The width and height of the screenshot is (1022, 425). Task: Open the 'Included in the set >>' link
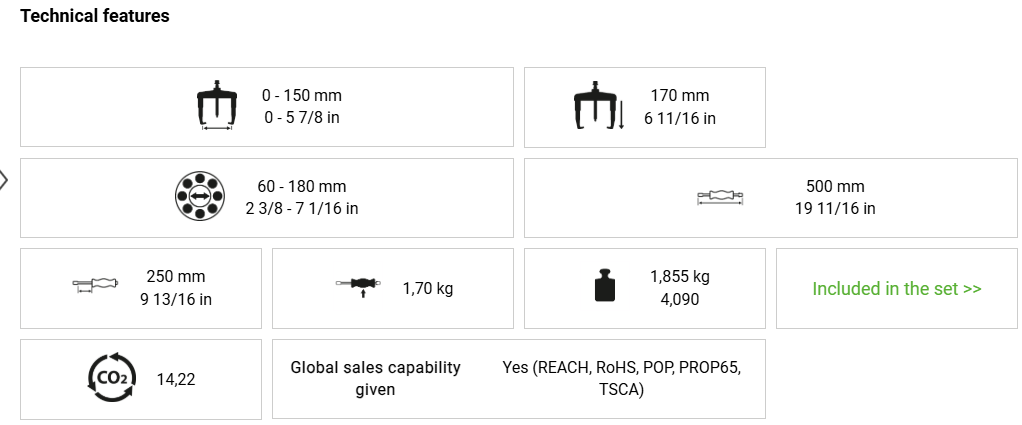pyautogui.click(x=897, y=288)
